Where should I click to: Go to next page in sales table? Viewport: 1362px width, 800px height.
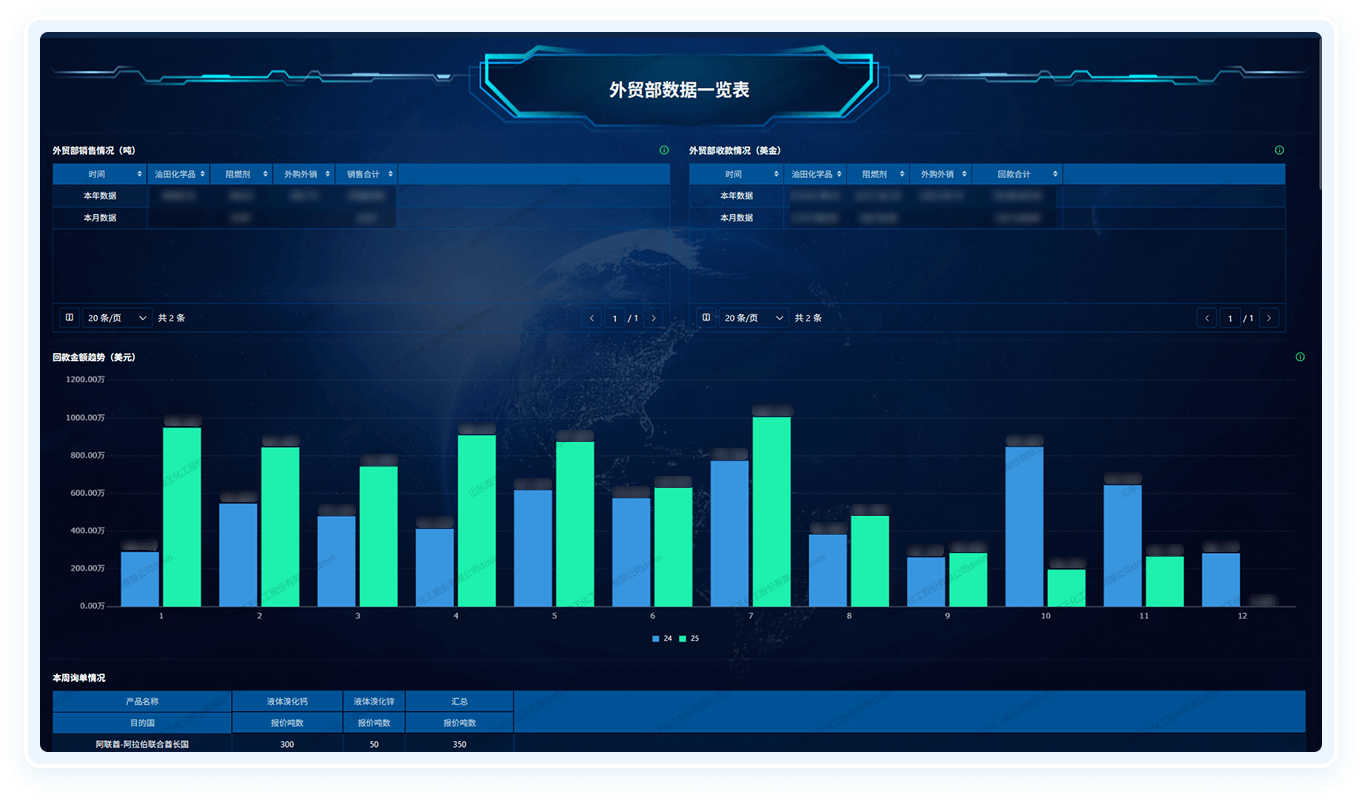click(x=654, y=318)
